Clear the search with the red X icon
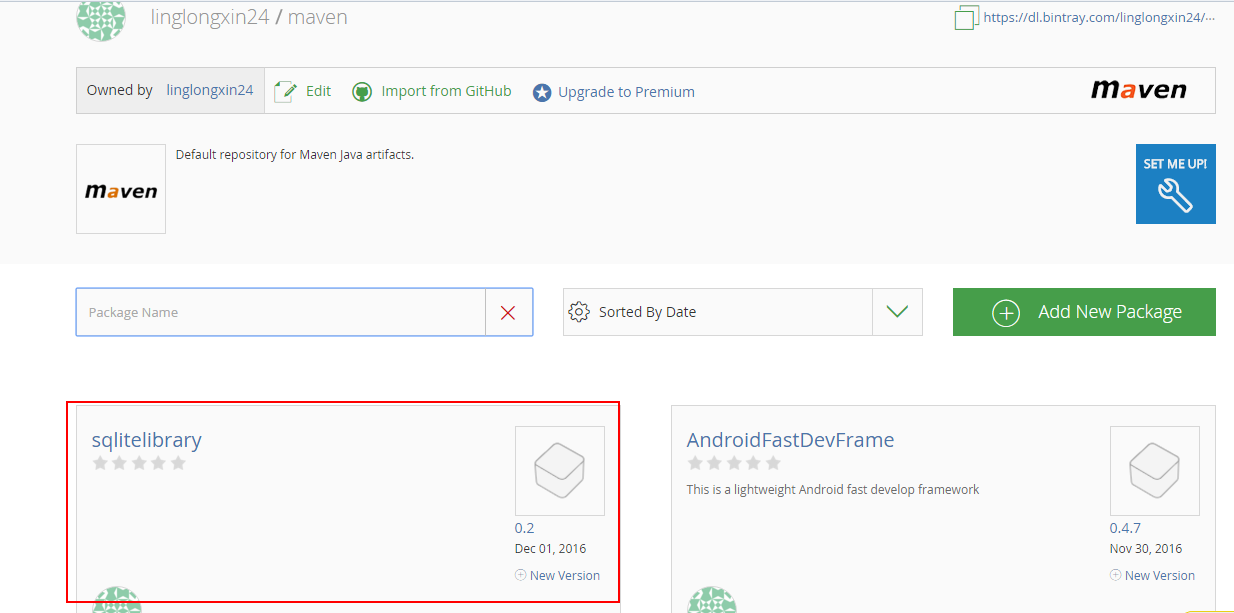Viewport: 1234px width, 613px height. (x=508, y=312)
